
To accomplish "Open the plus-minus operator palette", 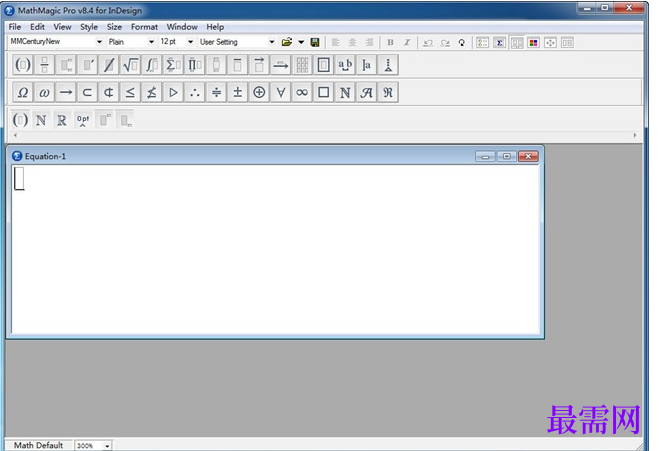I will [237, 92].
